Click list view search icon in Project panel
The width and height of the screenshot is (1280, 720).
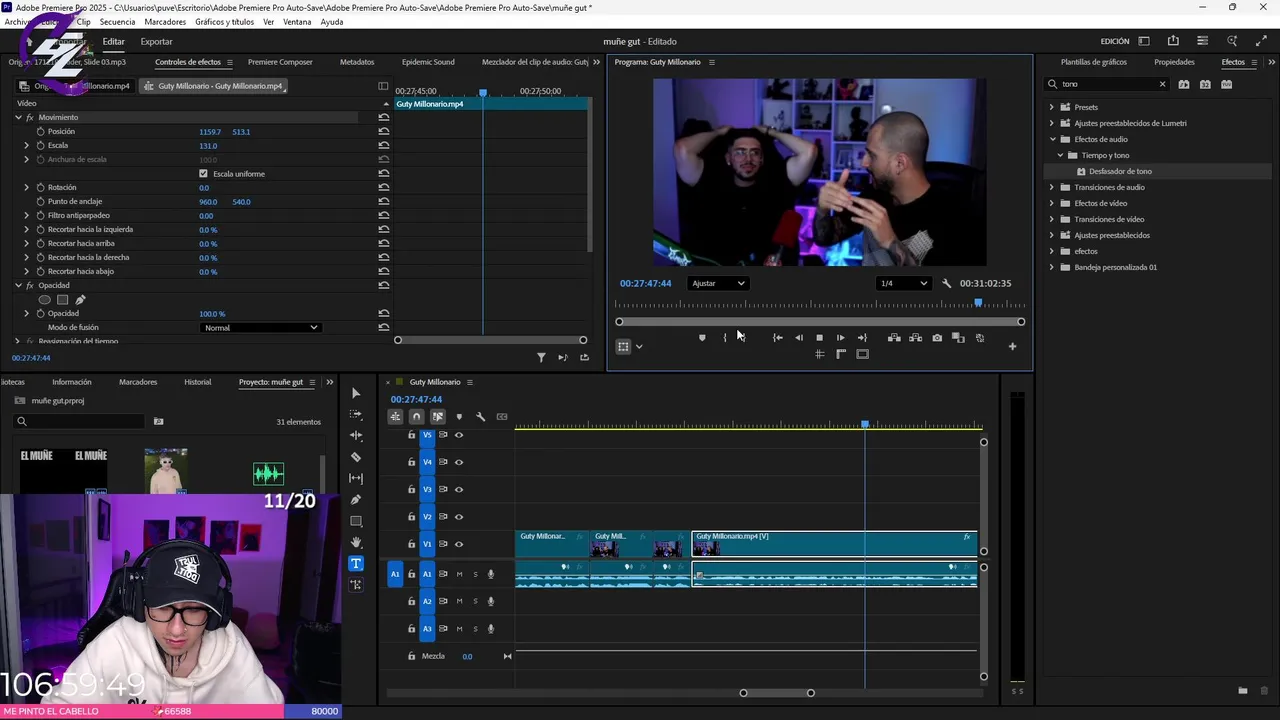click(x=158, y=422)
